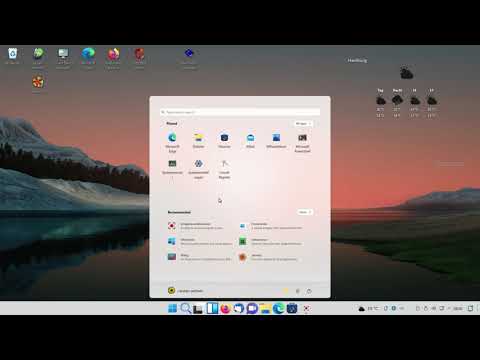The width and height of the screenshot is (480, 360).
Task: Click the All apps button
Action: click(303, 124)
